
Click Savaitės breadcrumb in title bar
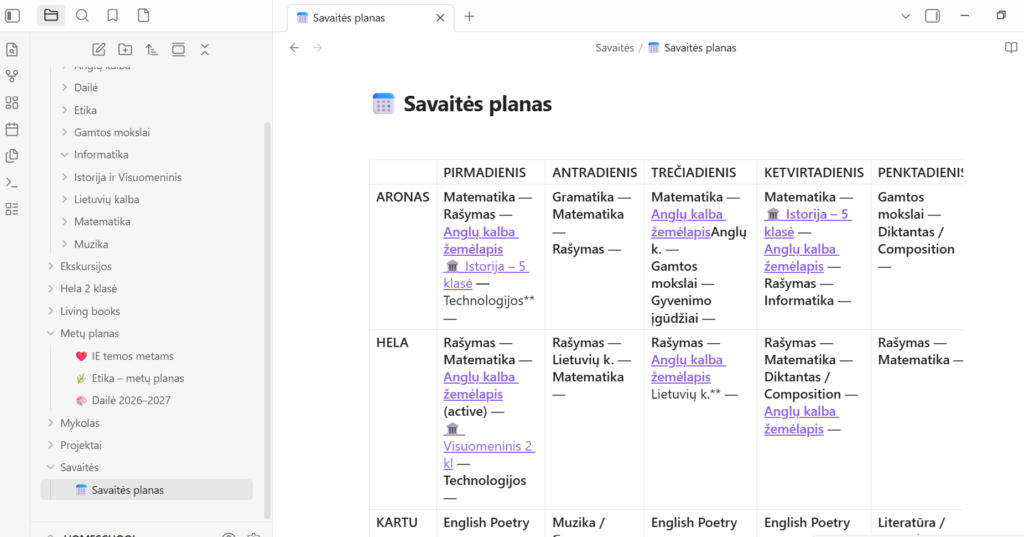(615, 48)
